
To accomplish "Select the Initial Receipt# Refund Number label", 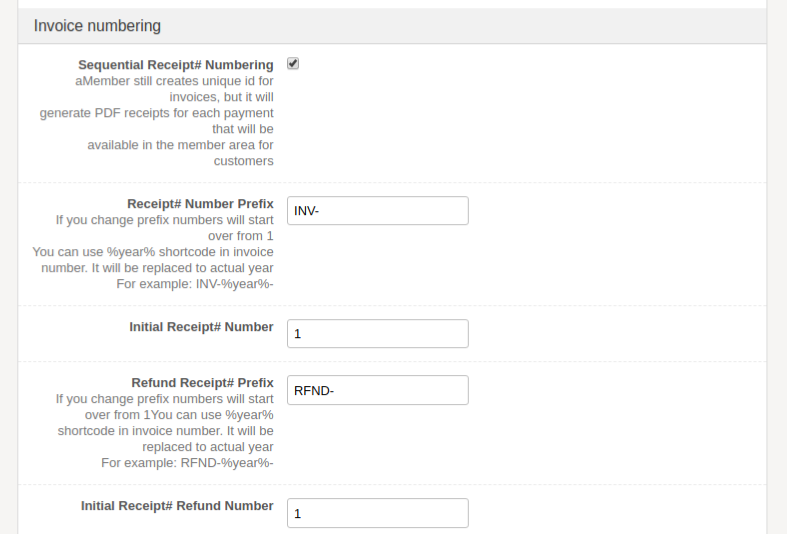I will click(x=177, y=506).
